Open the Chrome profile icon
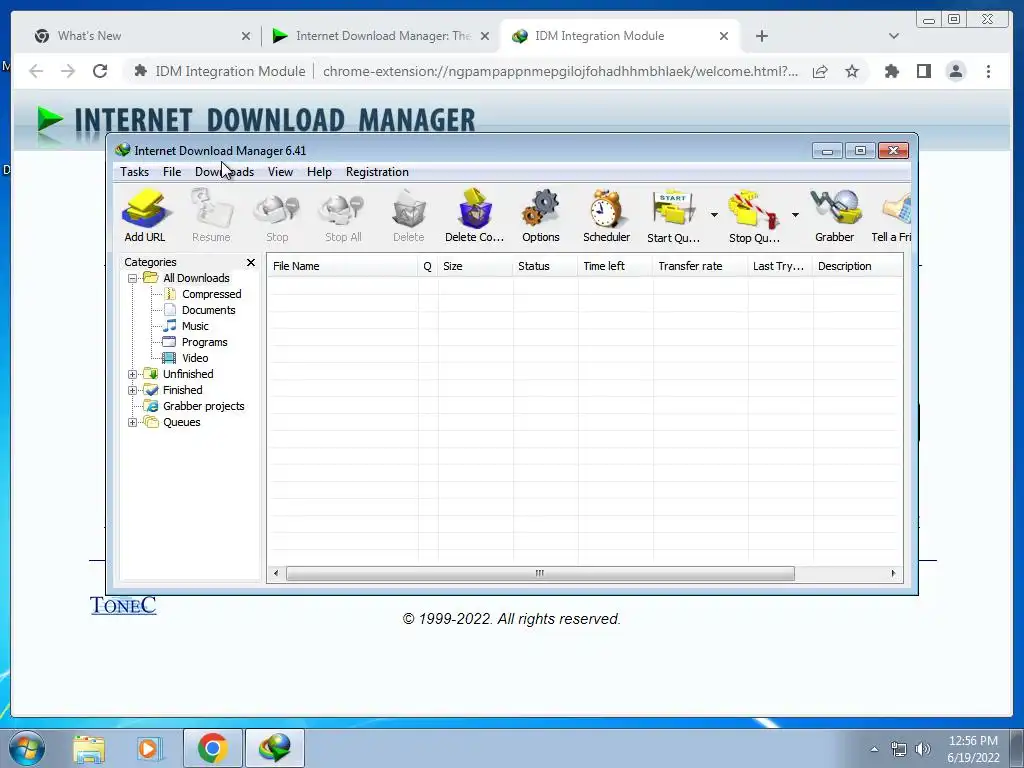Image resolution: width=1024 pixels, height=768 pixels. (955, 71)
